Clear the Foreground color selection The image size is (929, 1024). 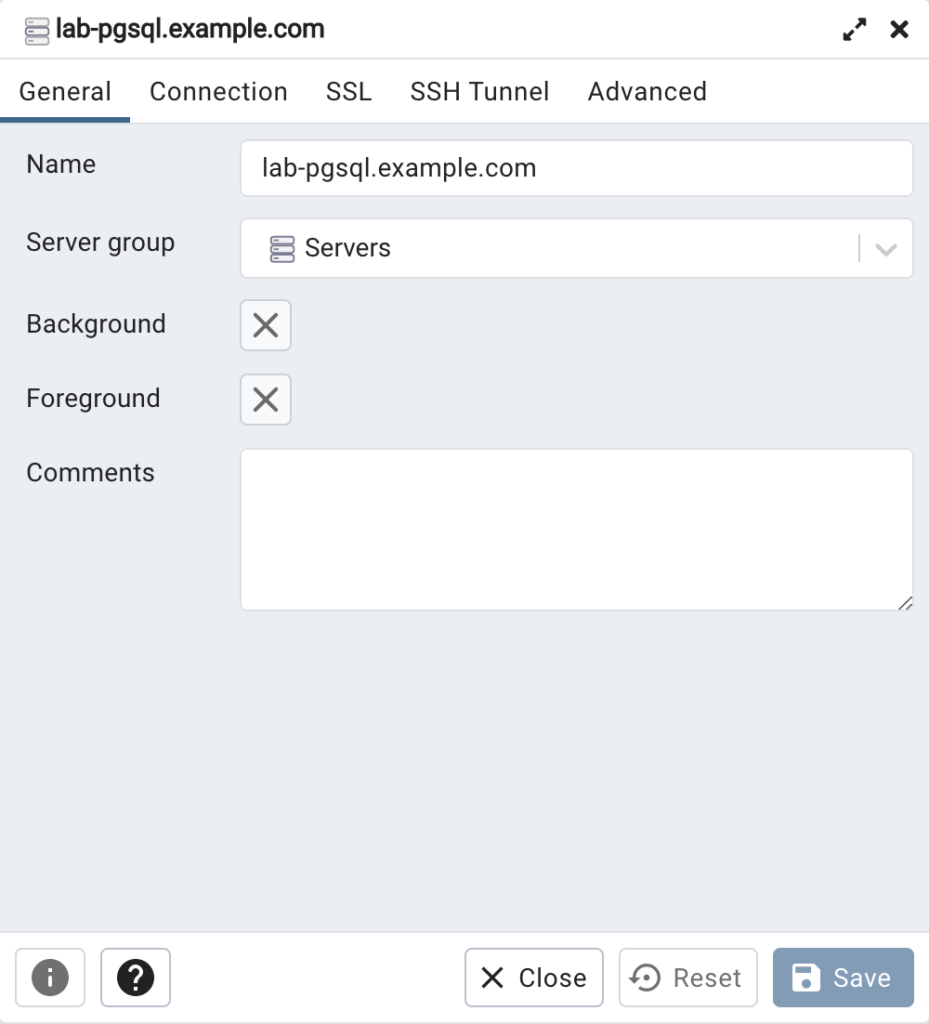pos(265,399)
